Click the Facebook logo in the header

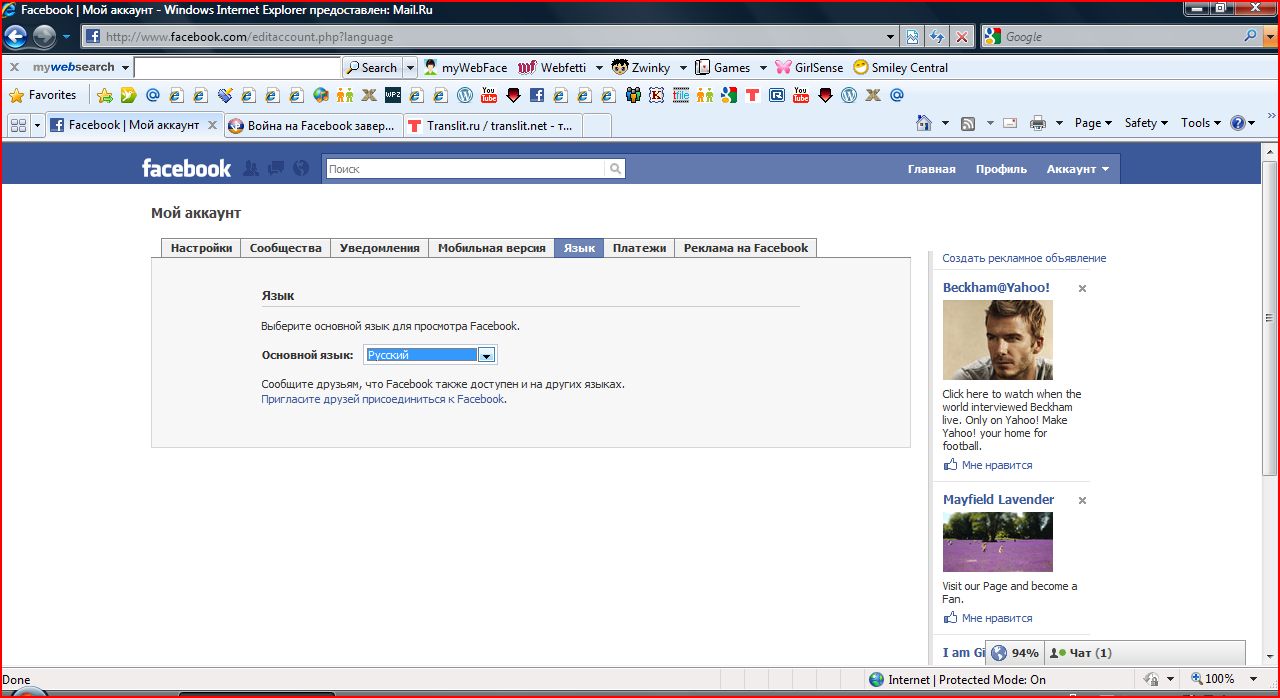pos(186,168)
